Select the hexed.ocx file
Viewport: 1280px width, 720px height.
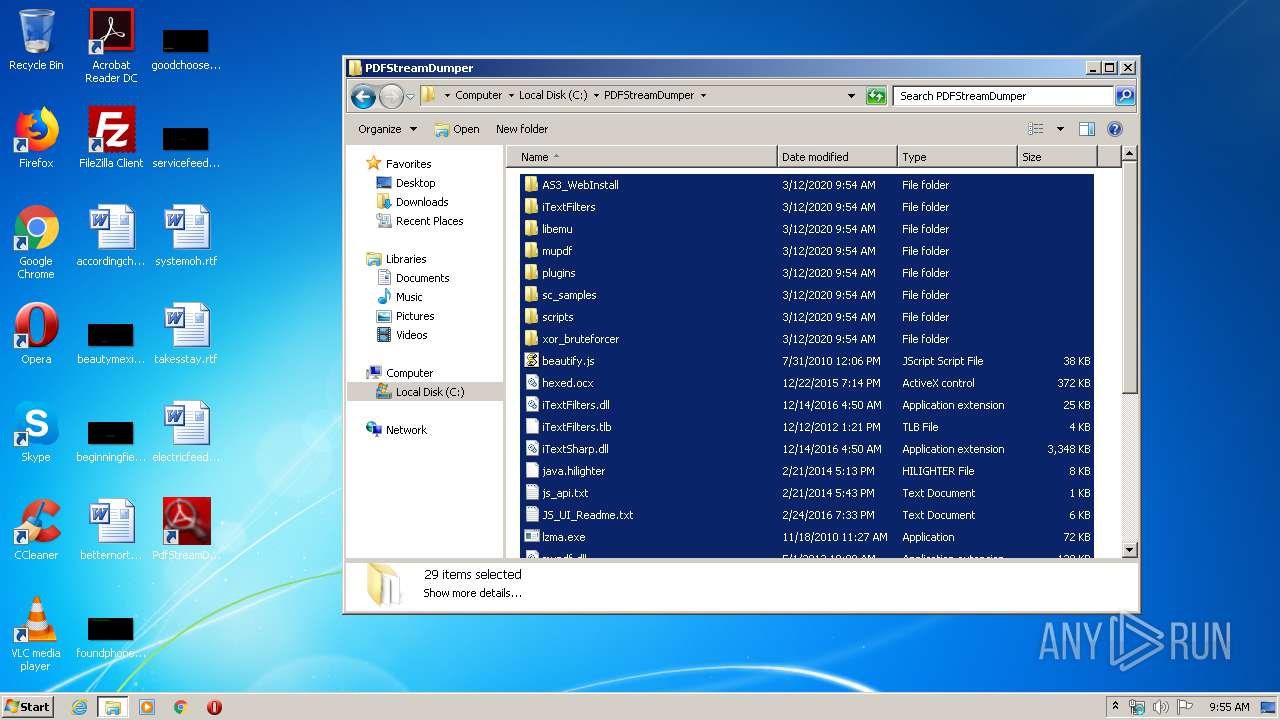pyautogui.click(x=807, y=383)
